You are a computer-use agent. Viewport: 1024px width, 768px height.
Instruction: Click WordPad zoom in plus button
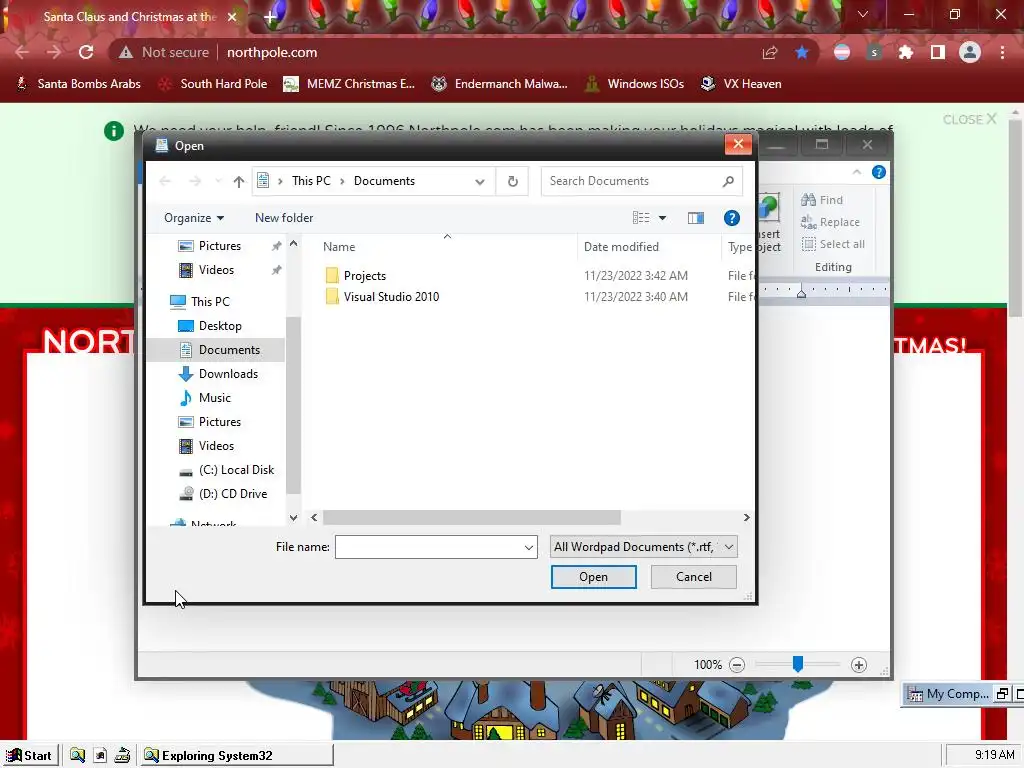pos(859,665)
